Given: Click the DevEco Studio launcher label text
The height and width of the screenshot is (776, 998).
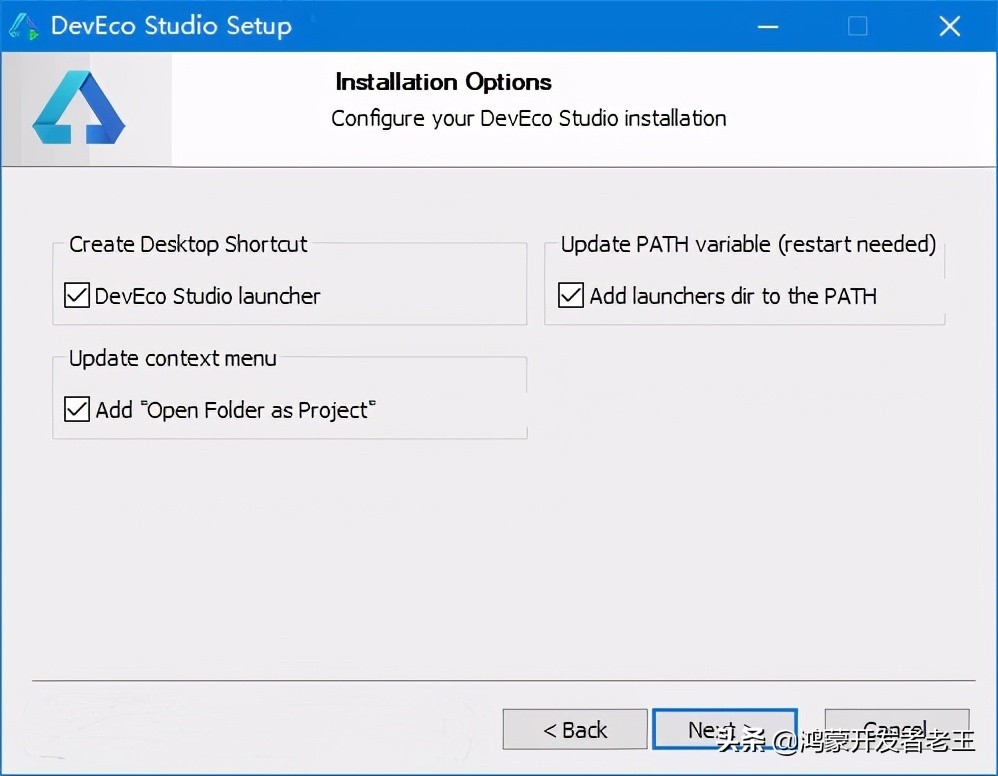Looking at the screenshot, I should point(208,296).
